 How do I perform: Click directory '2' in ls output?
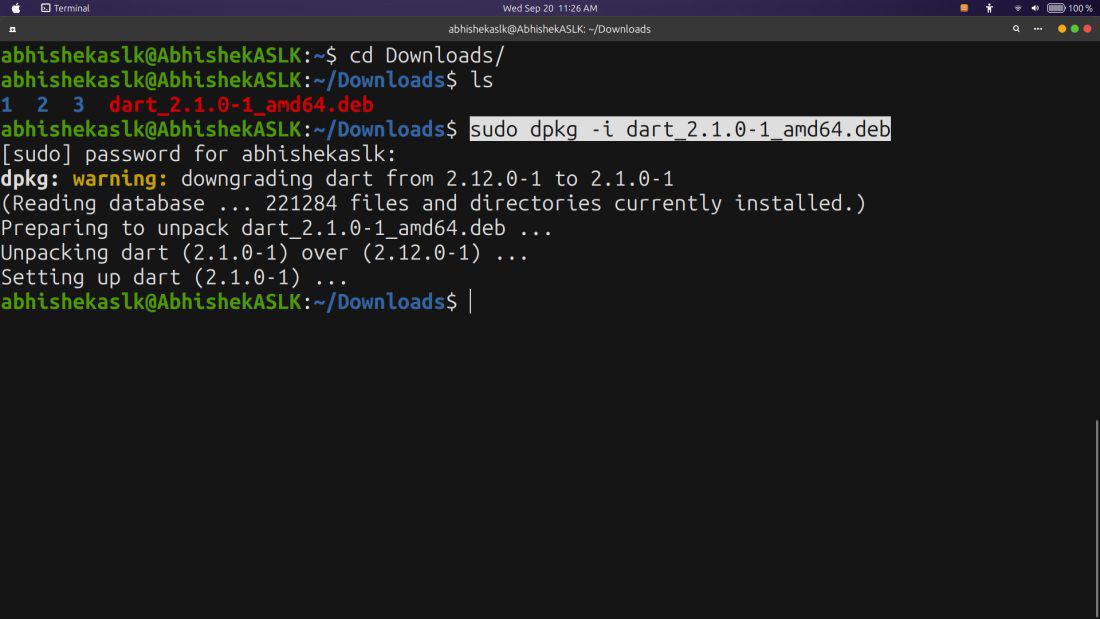coord(42,105)
